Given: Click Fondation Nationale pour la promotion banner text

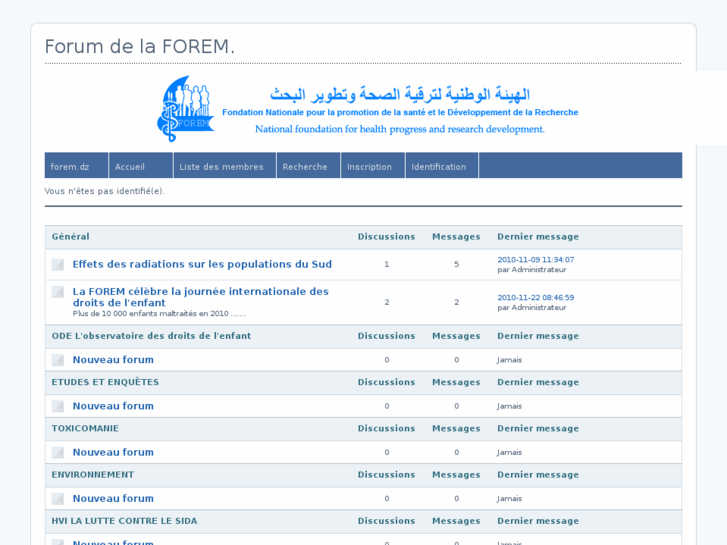Looking at the screenshot, I should [400, 112].
